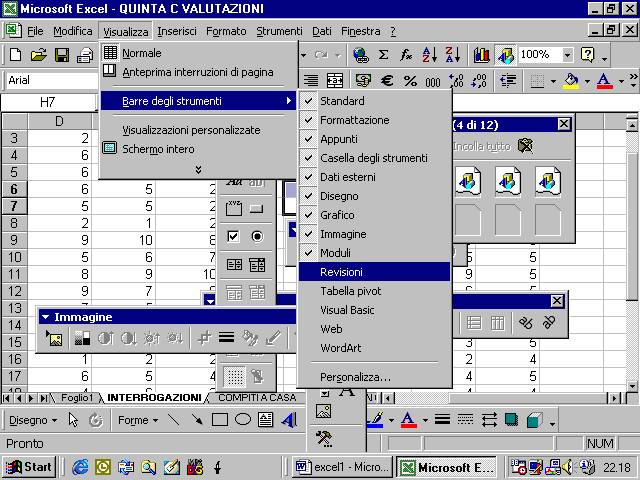Click Increase Decimal icon
The image size is (640, 480).
456,80
